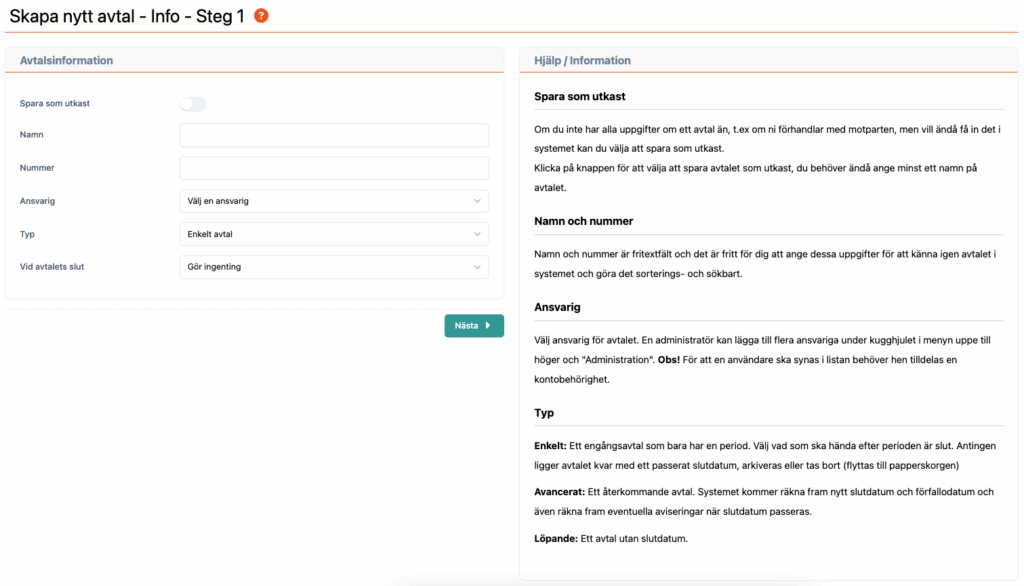Open the Välj en ansvarig dropdown
The image size is (1024, 586).
334,201
